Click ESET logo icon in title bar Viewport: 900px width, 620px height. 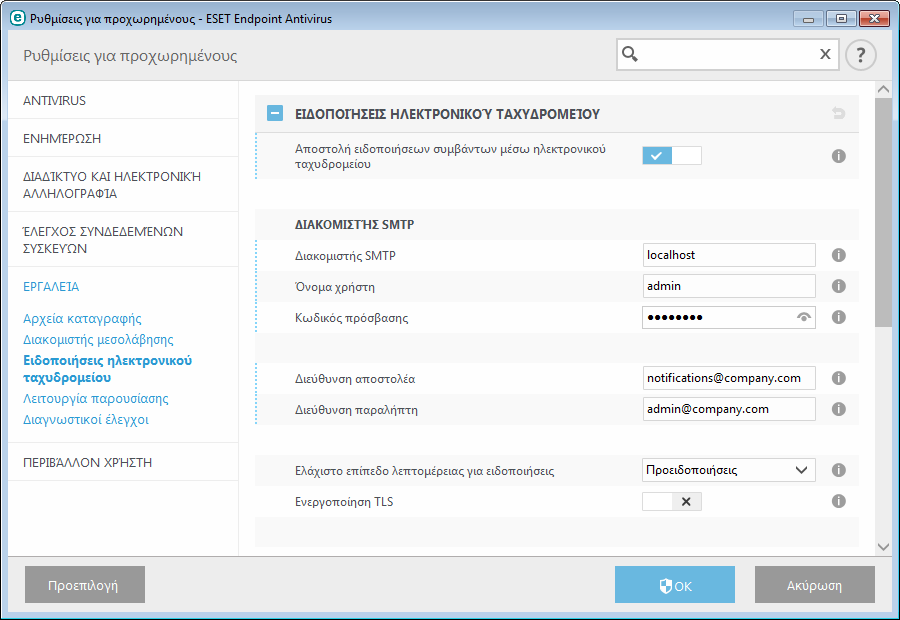click(x=18, y=18)
